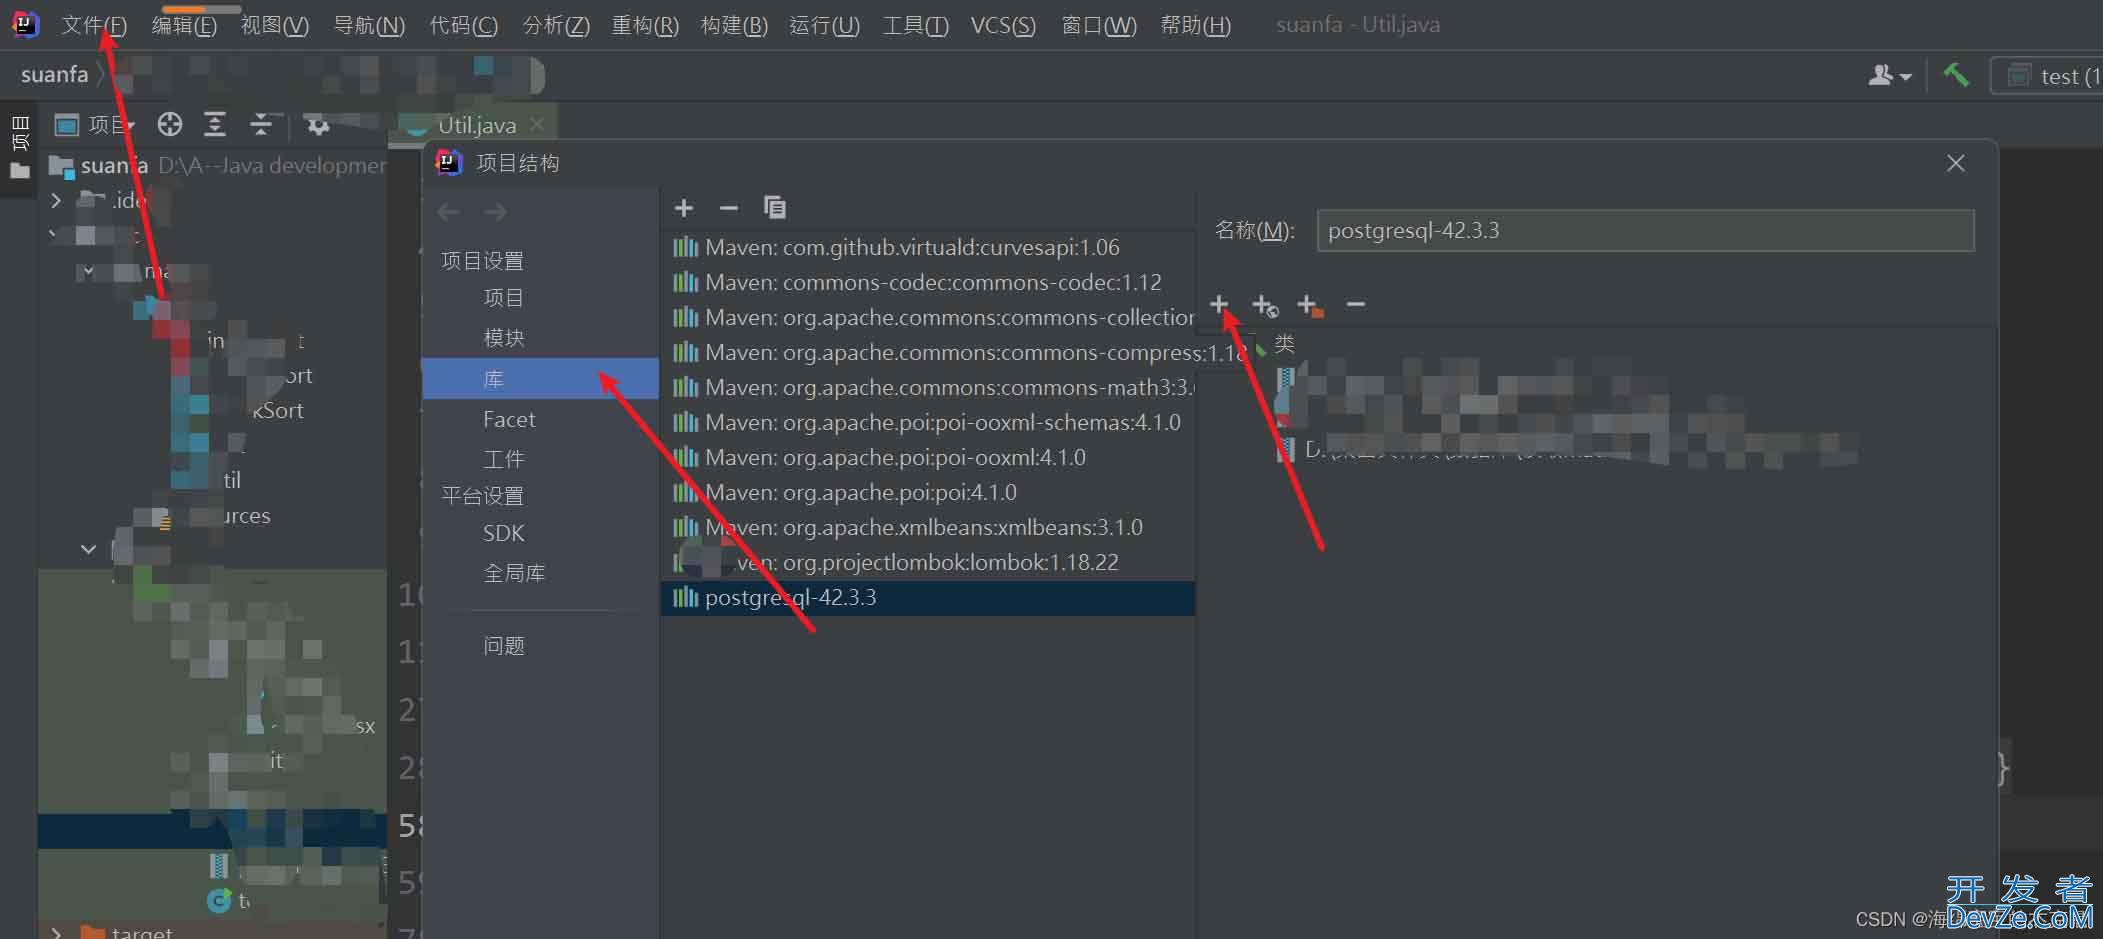Open the 重构(R) menu

click(x=645, y=25)
